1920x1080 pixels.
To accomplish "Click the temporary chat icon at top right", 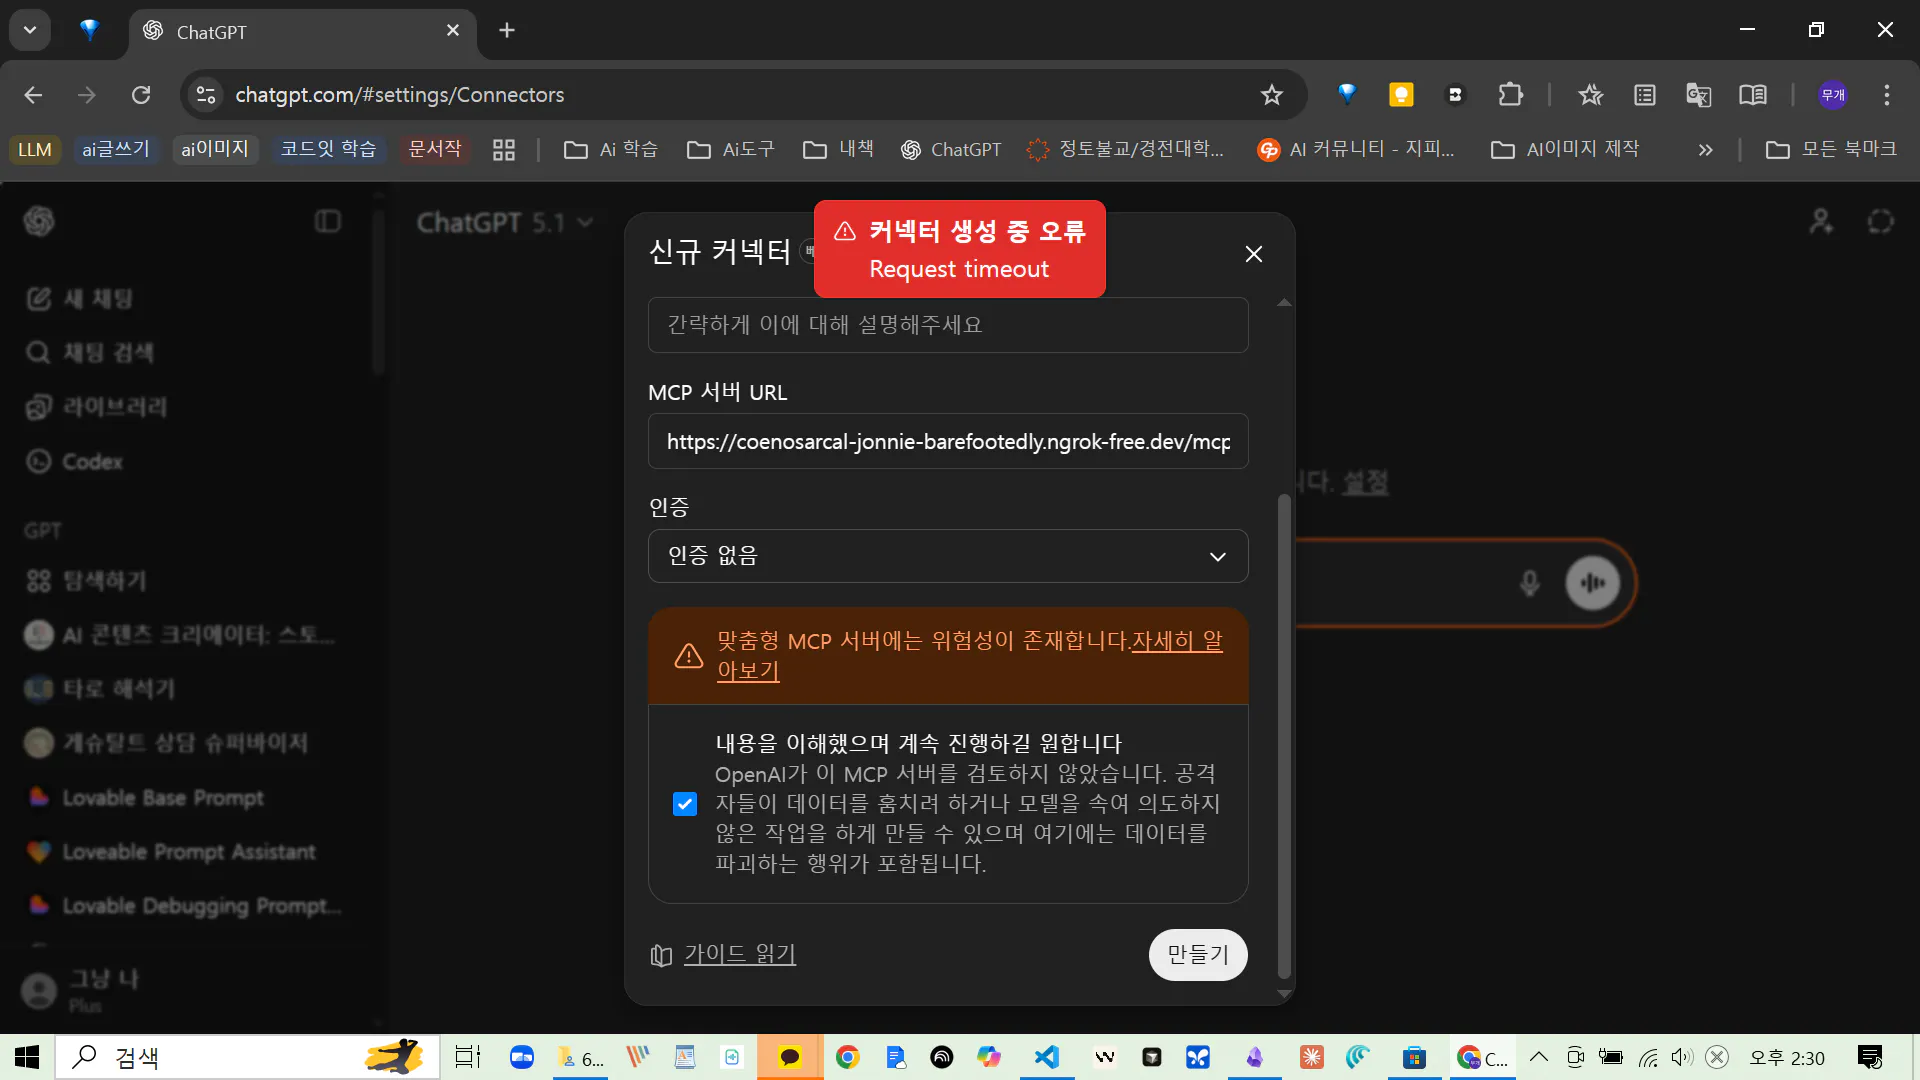I will [1880, 221].
